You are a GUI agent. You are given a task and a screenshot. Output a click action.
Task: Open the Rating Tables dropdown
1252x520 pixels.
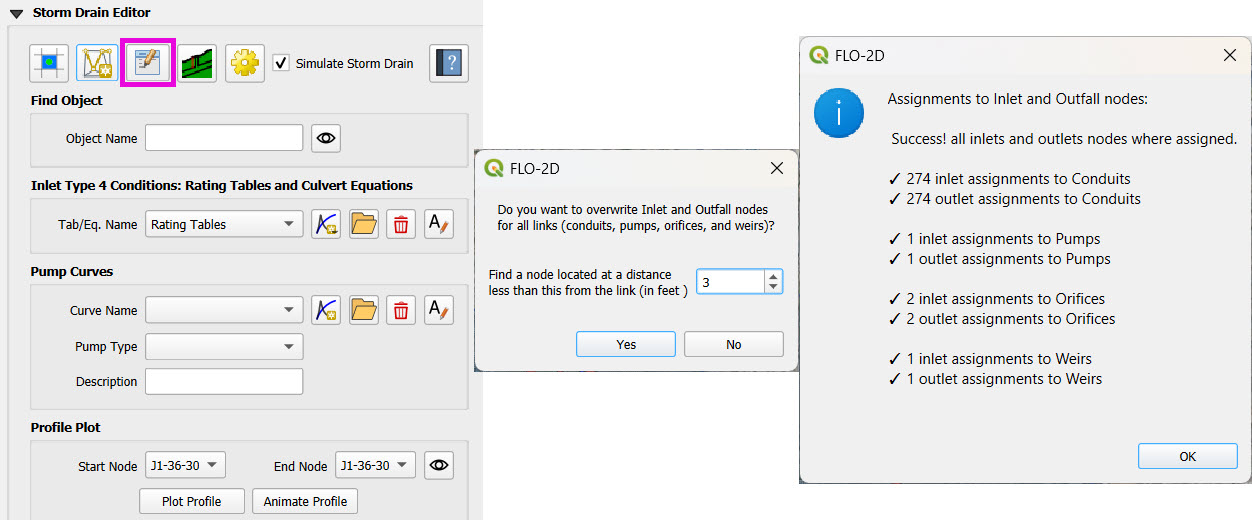click(224, 225)
